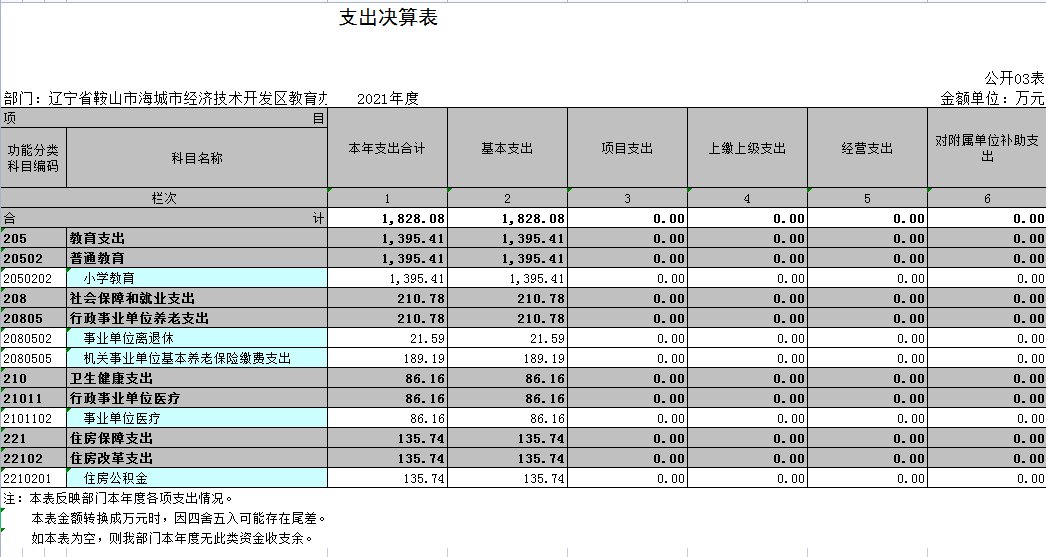1046x557 pixels.
Task: Click the 住房保障支出 cell
Action: [197, 438]
